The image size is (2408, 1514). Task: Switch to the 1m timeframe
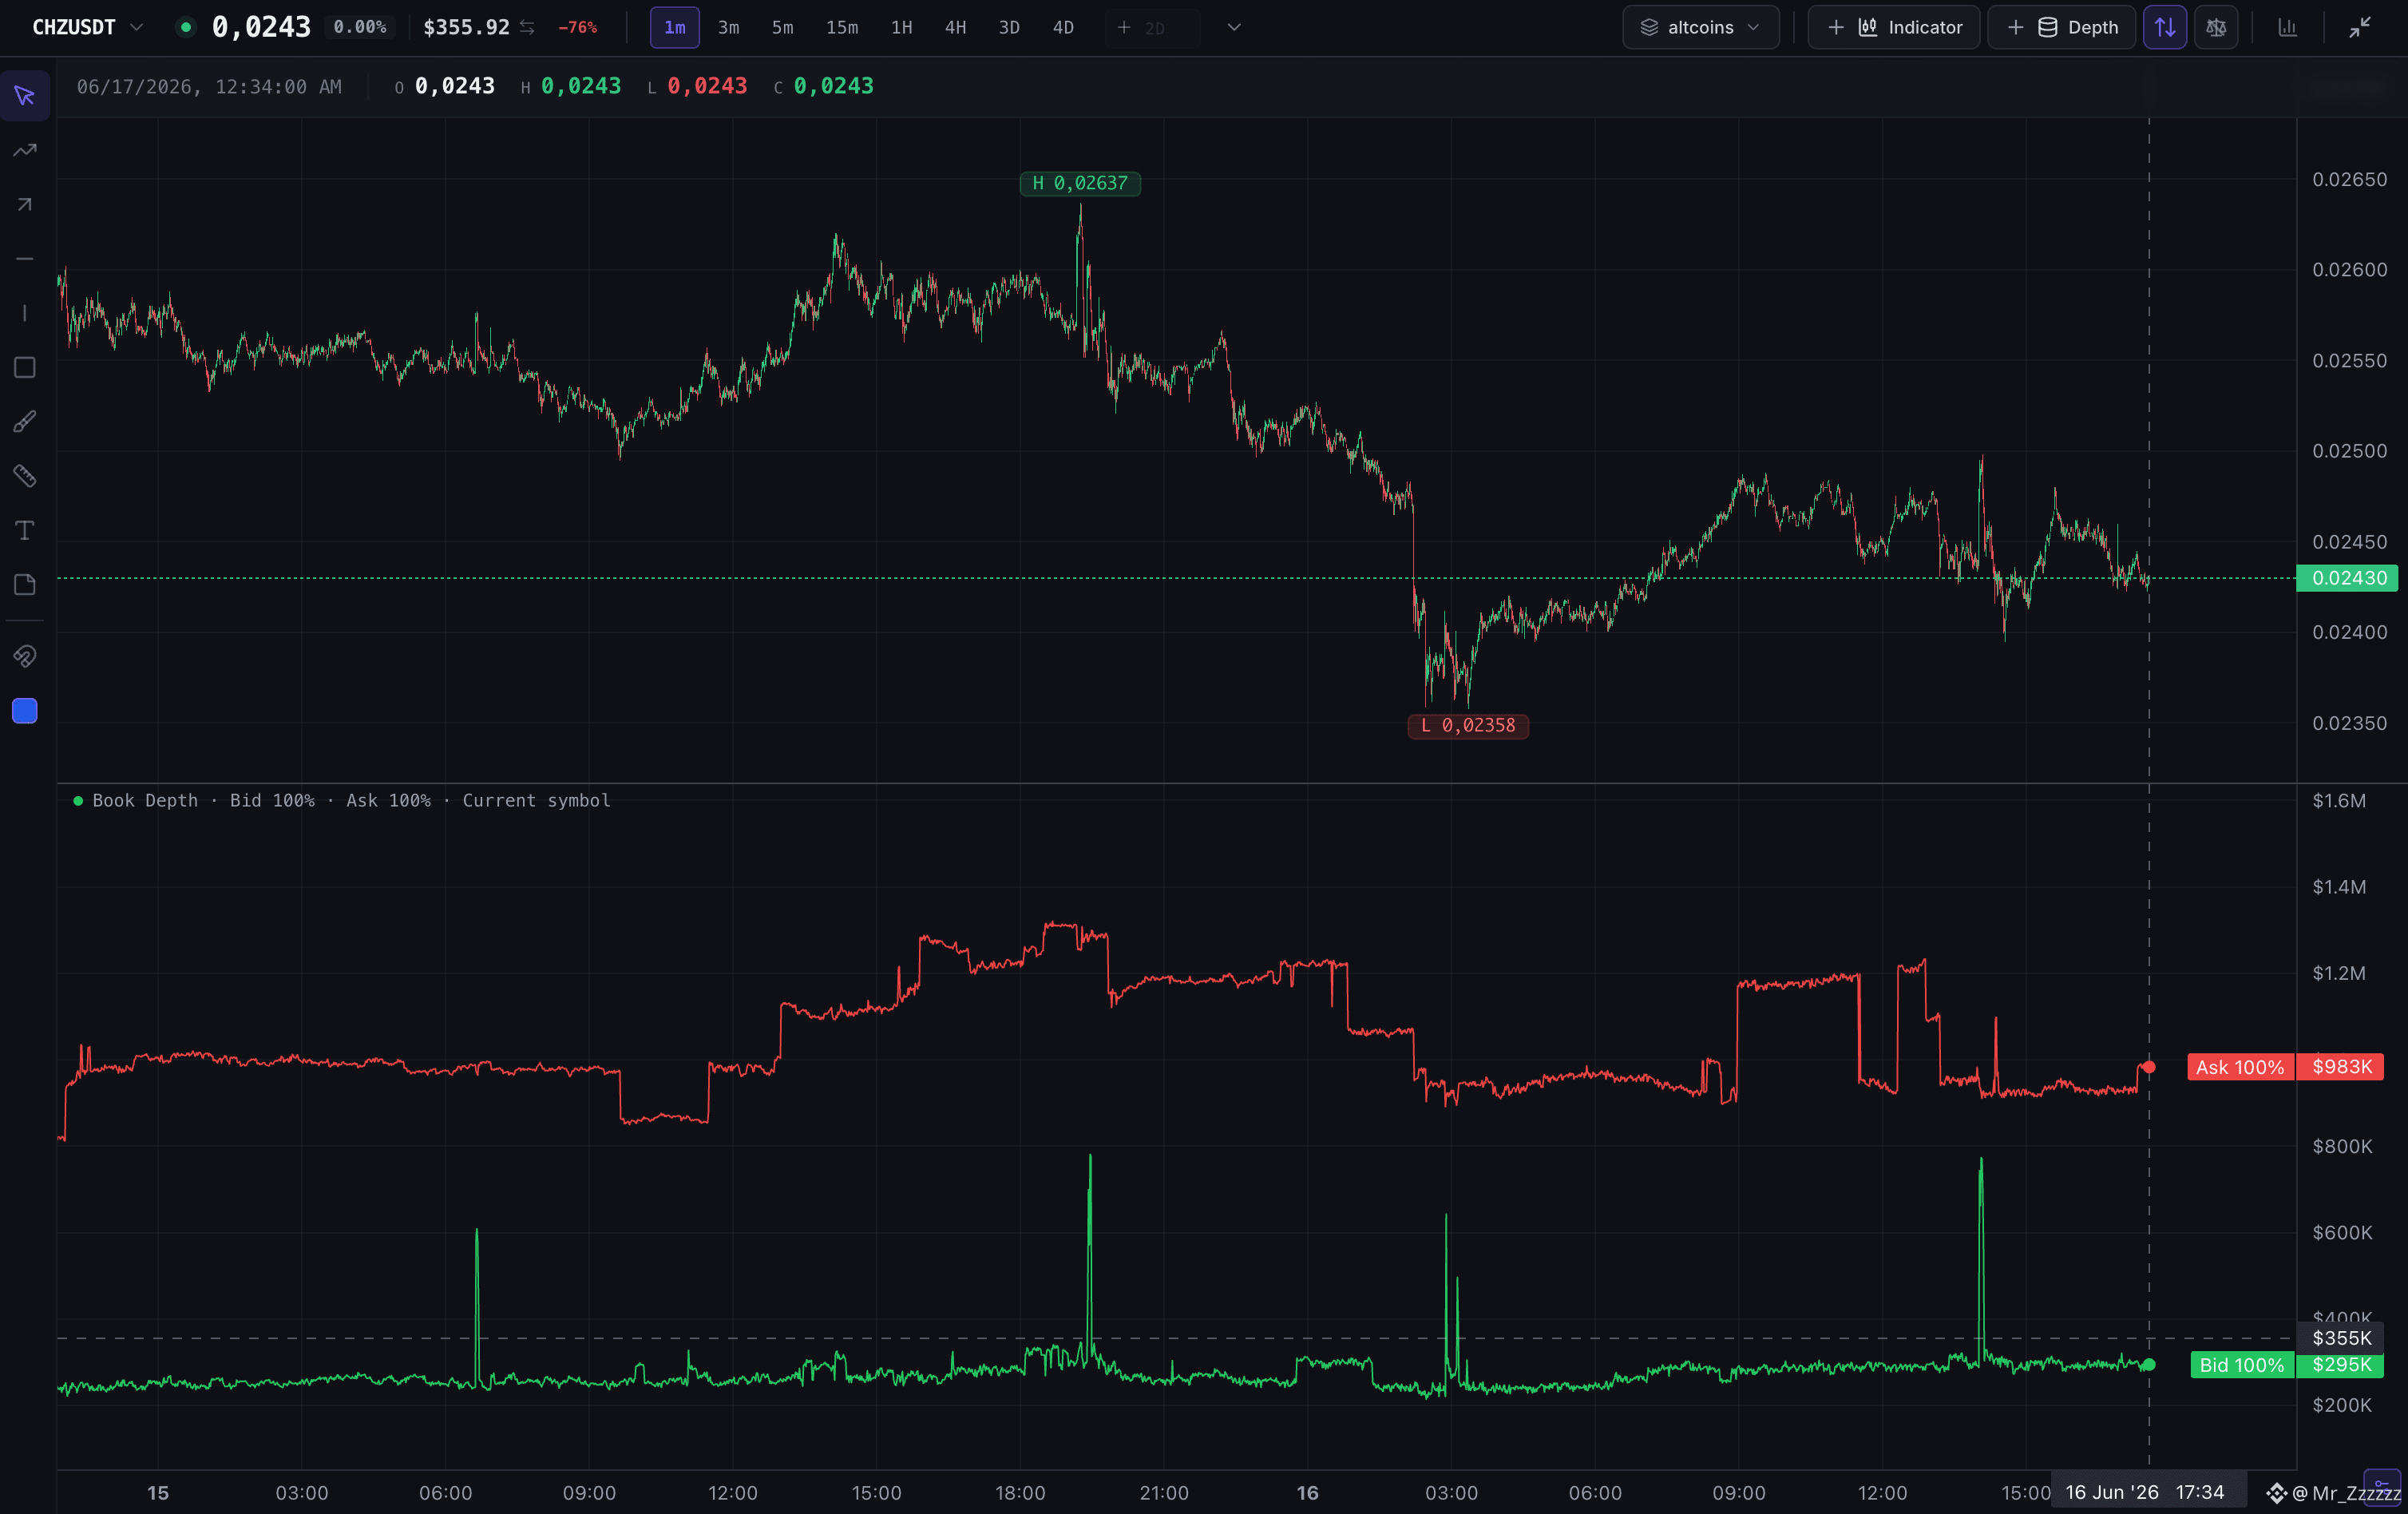tap(675, 28)
